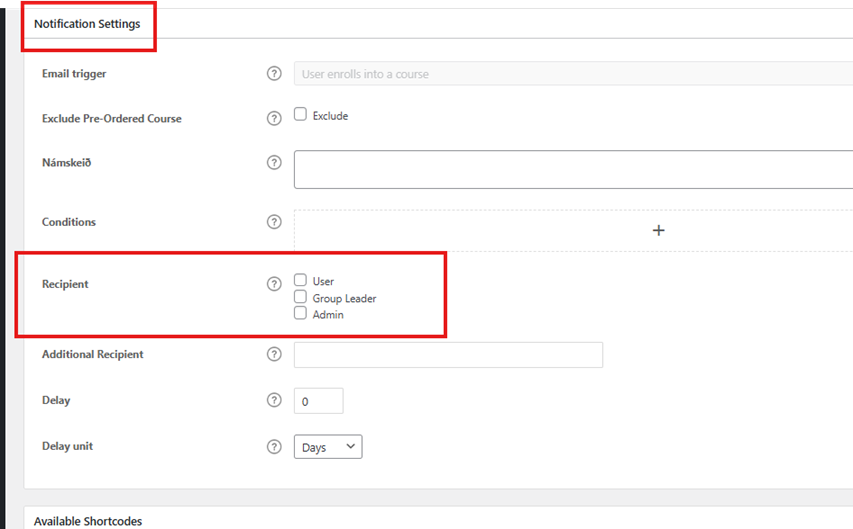Open the help icon beside Delay
Image resolution: width=853 pixels, height=529 pixels.
click(x=274, y=400)
